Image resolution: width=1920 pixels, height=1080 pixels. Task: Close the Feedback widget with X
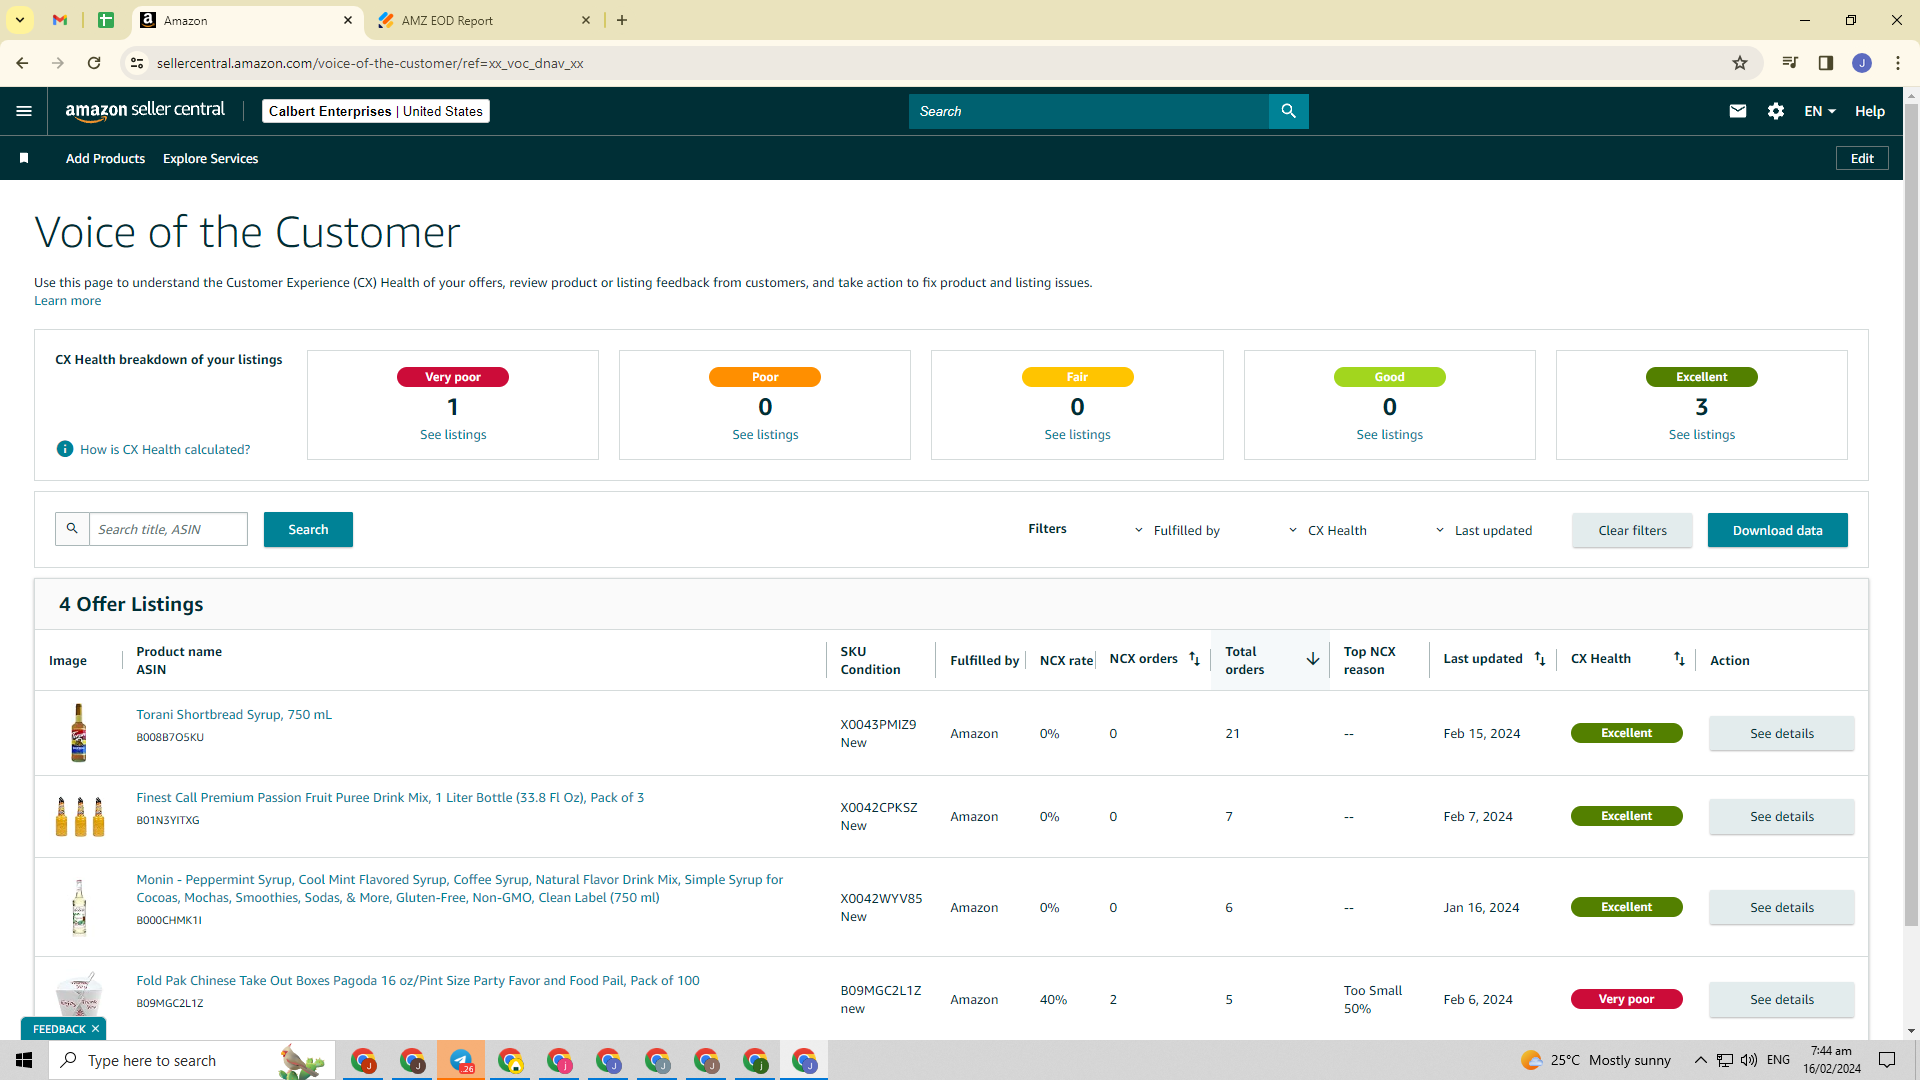pyautogui.click(x=96, y=1029)
